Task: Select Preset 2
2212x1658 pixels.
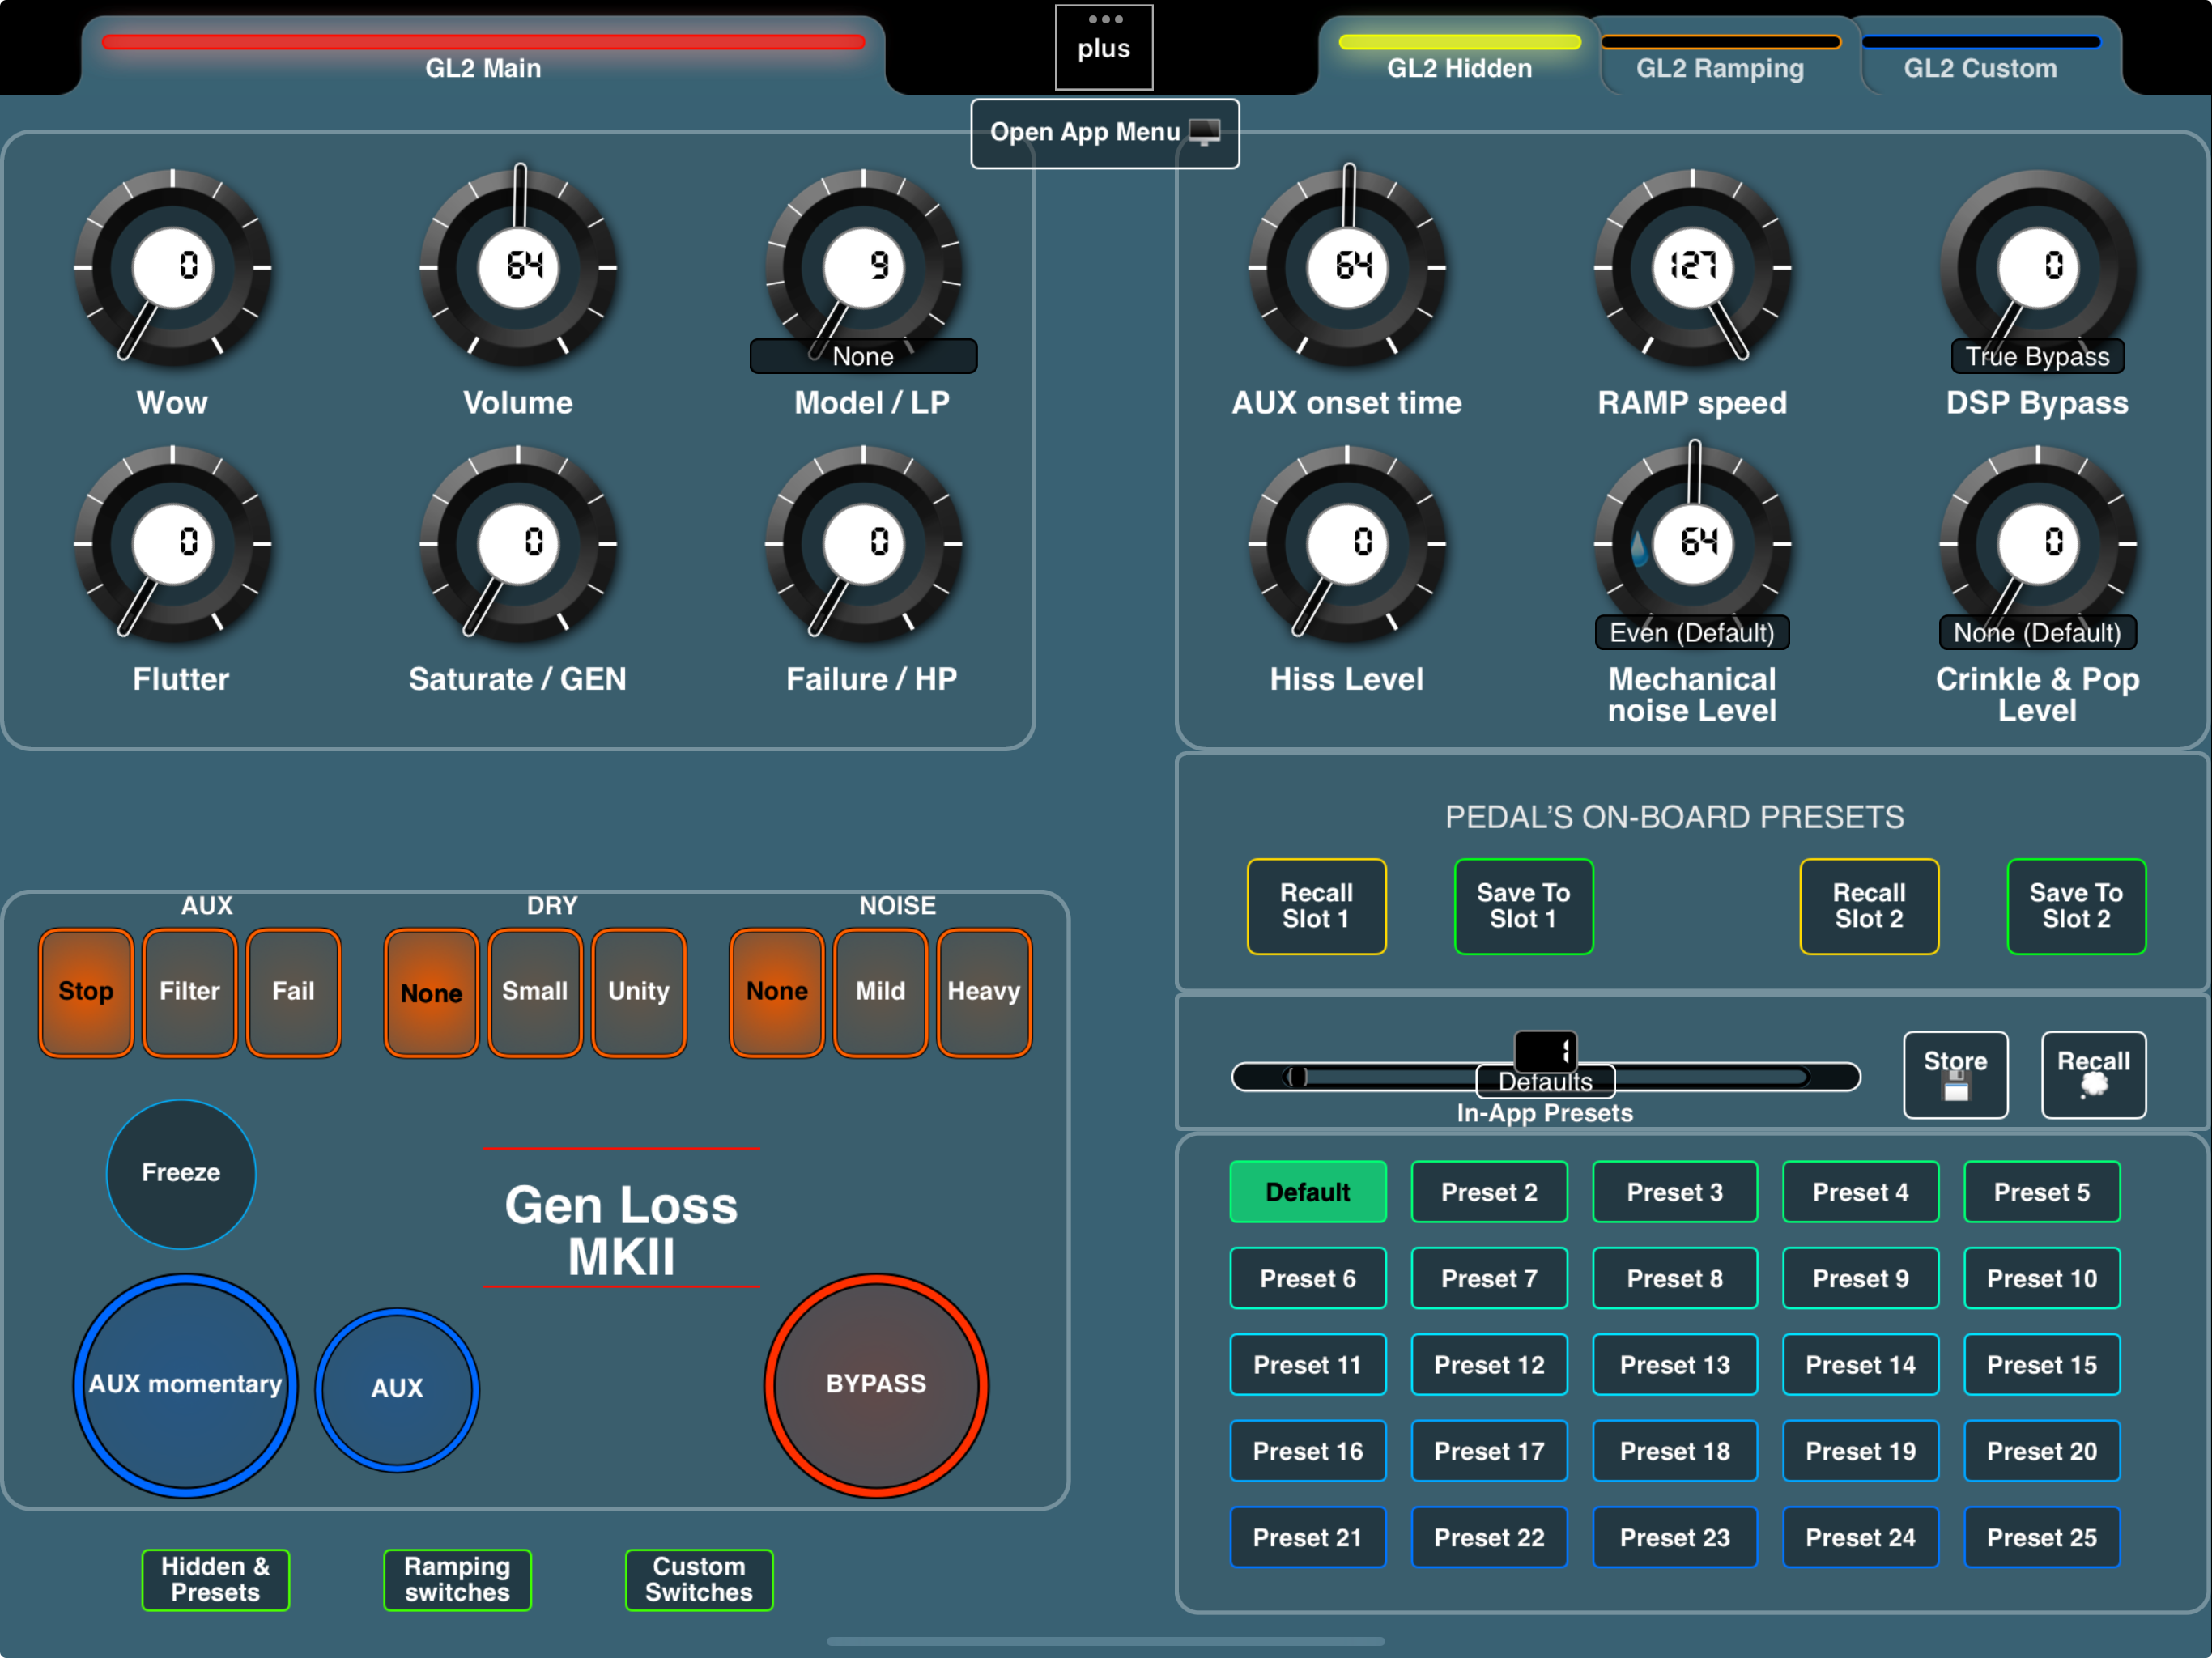Action: coord(1489,1192)
